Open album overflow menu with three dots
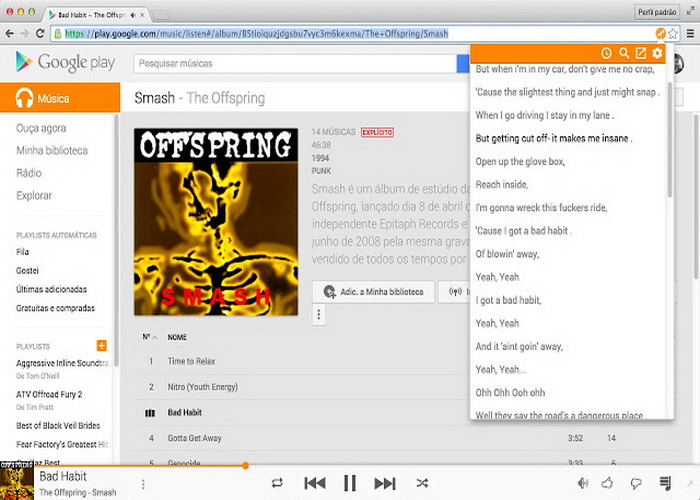 318,314
